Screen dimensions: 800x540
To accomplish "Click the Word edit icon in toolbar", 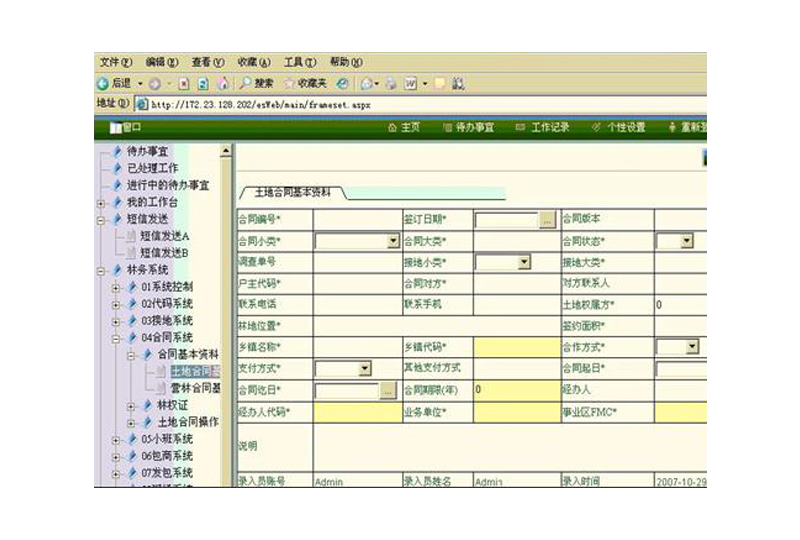I will (x=411, y=84).
